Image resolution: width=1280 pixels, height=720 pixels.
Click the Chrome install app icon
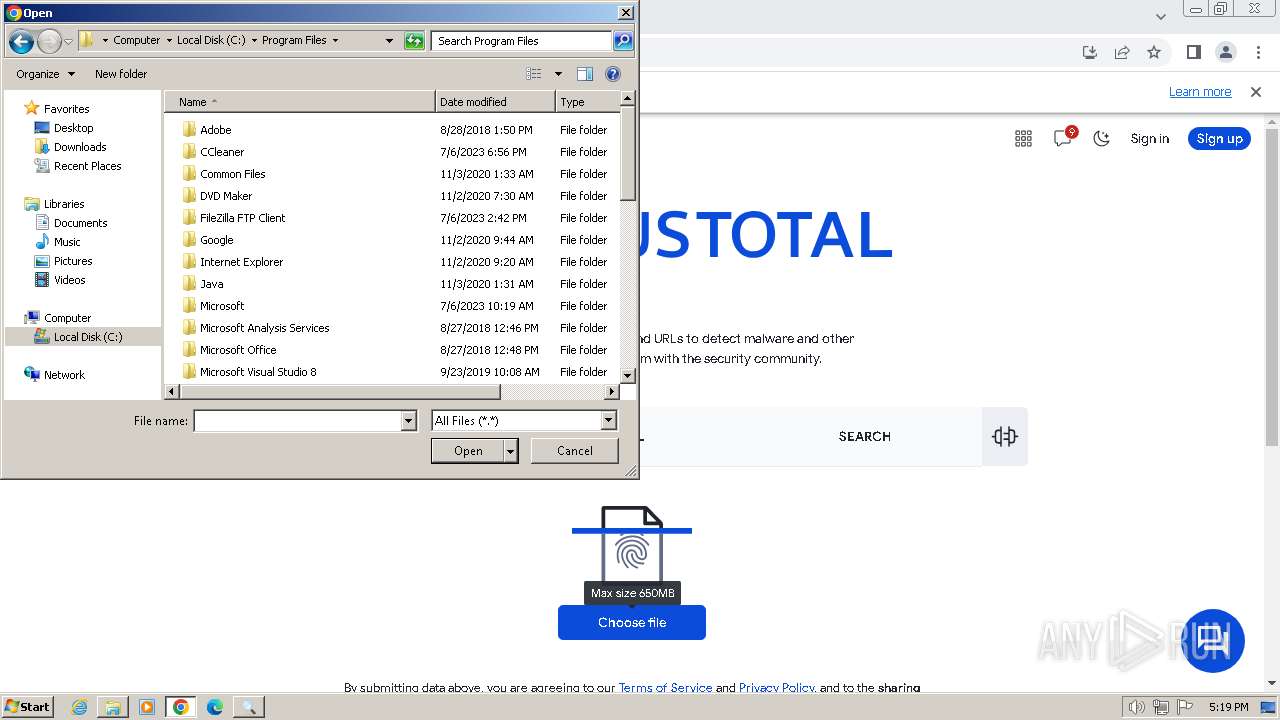pyautogui.click(x=1090, y=52)
